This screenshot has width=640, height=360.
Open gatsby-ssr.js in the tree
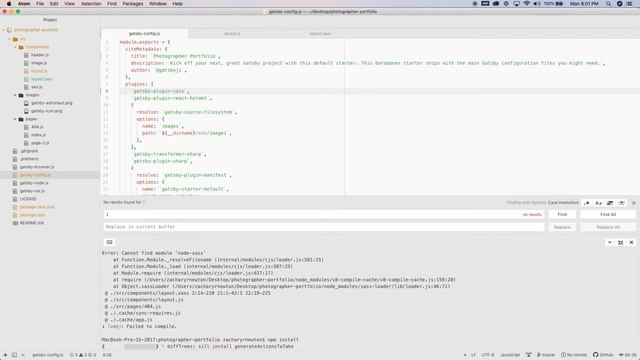(x=32, y=191)
